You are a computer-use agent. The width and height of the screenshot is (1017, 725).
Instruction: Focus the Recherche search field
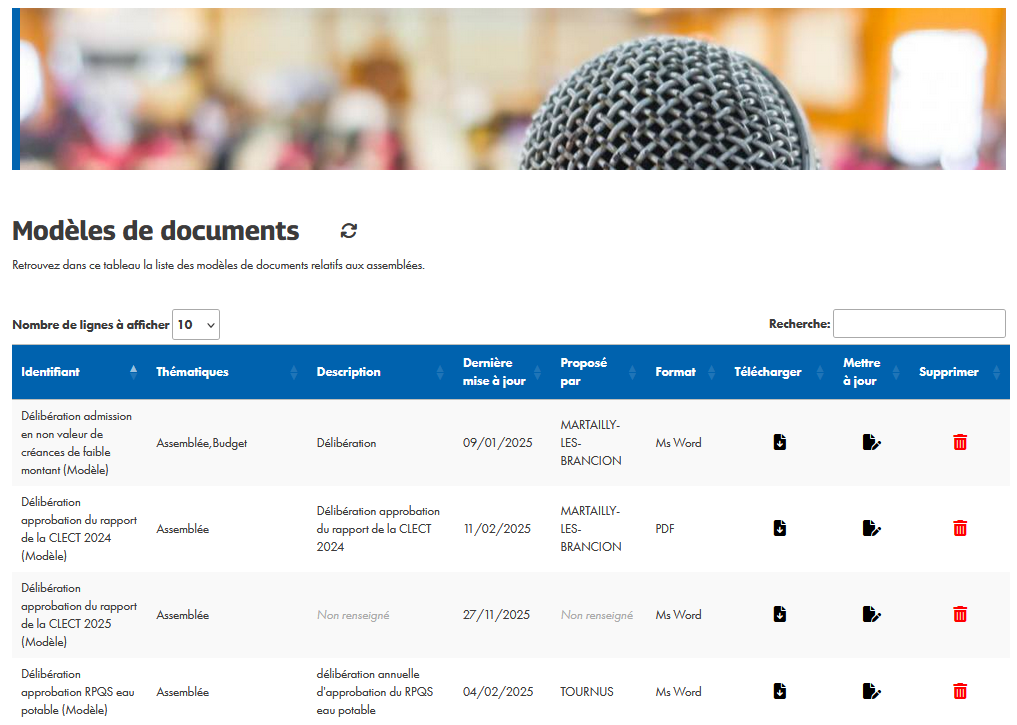pyautogui.click(x=919, y=324)
